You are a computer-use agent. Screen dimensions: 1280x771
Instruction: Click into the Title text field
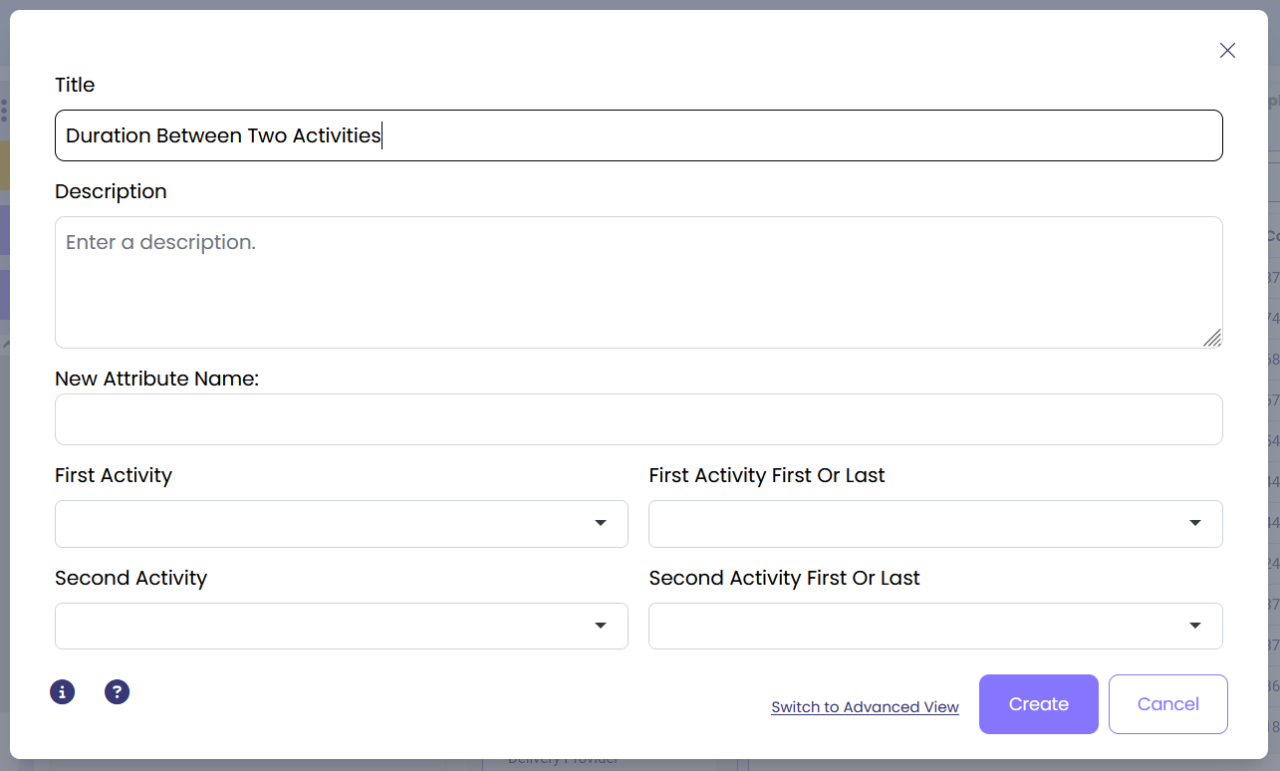pyautogui.click(x=638, y=136)
